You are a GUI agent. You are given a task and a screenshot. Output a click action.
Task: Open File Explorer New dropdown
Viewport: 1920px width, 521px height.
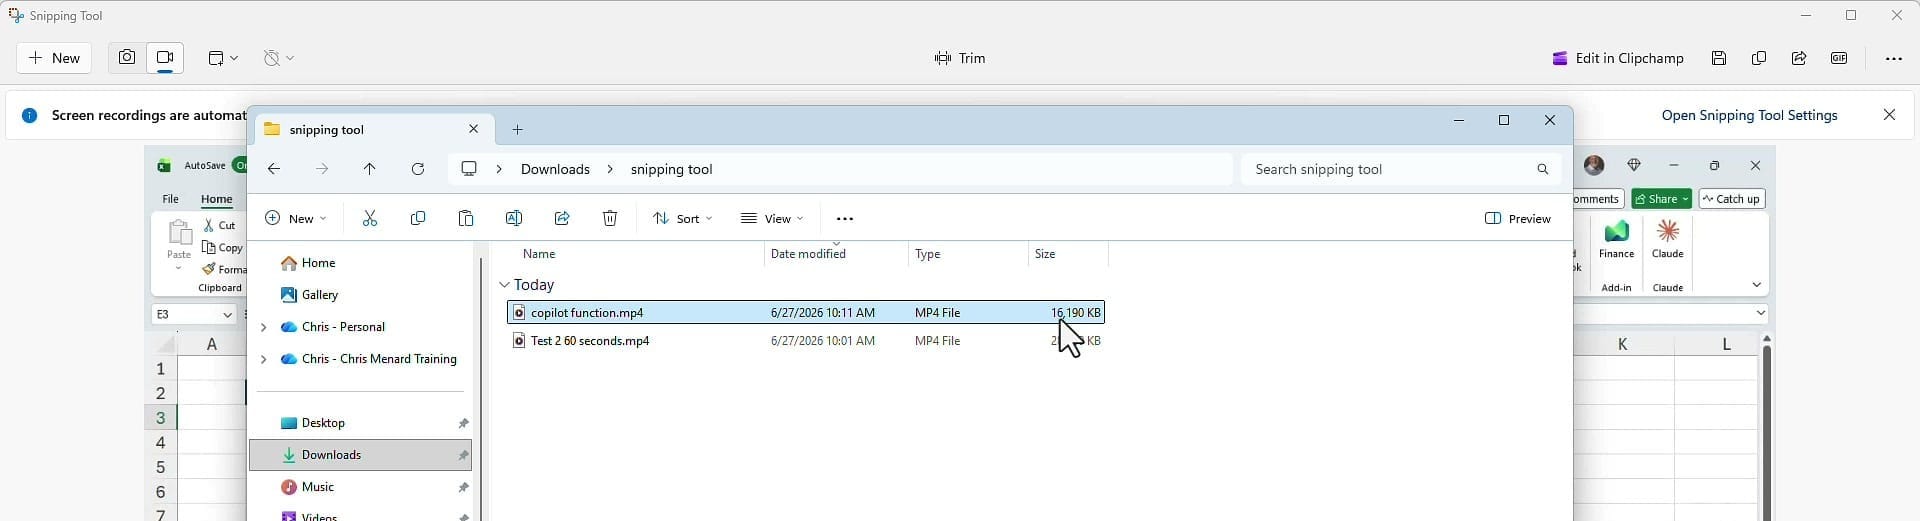[296, 218]
